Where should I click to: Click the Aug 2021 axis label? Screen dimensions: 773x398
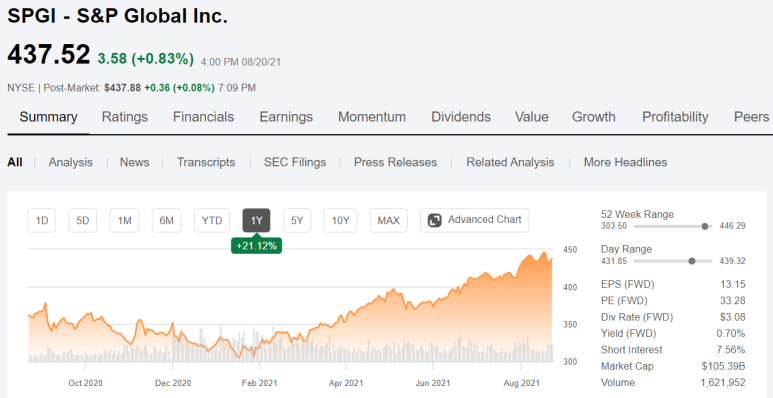click(522, 383)
